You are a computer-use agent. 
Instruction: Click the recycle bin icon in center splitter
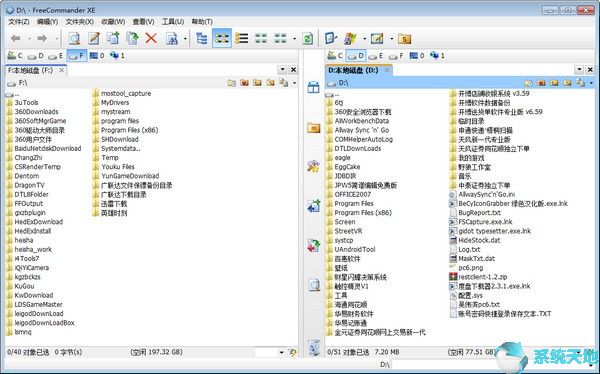point(314,348)
